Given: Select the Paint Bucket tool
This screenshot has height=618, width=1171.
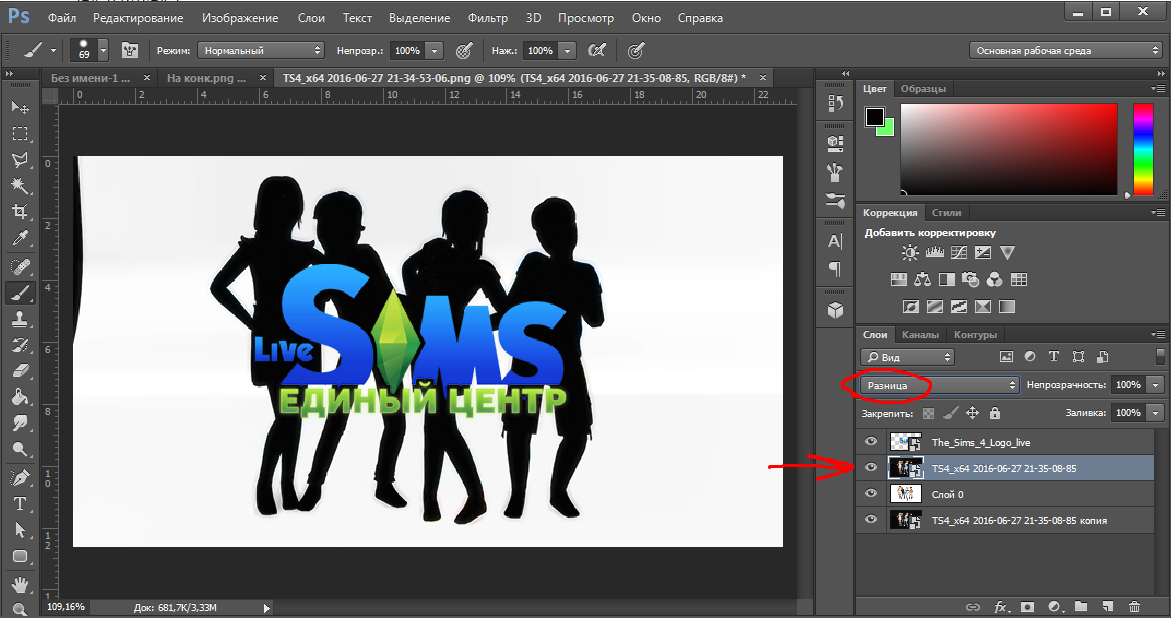Looking at the screenshot, I should tap(20, 397).
